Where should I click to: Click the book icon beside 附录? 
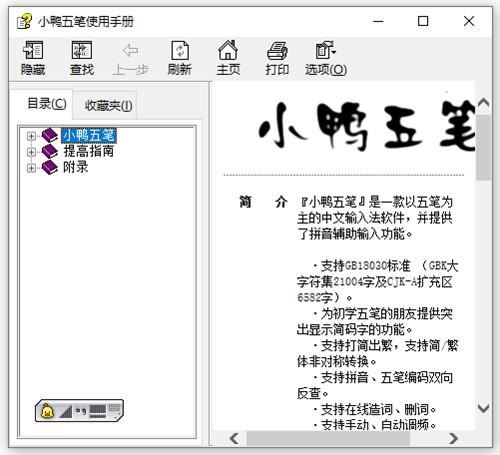click(x=50, y=167)
